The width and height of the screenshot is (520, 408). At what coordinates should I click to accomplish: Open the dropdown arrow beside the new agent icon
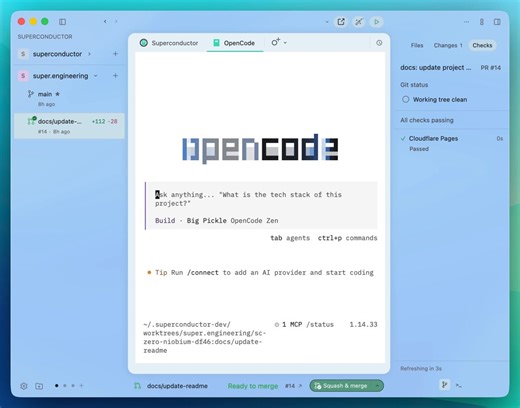285,43
